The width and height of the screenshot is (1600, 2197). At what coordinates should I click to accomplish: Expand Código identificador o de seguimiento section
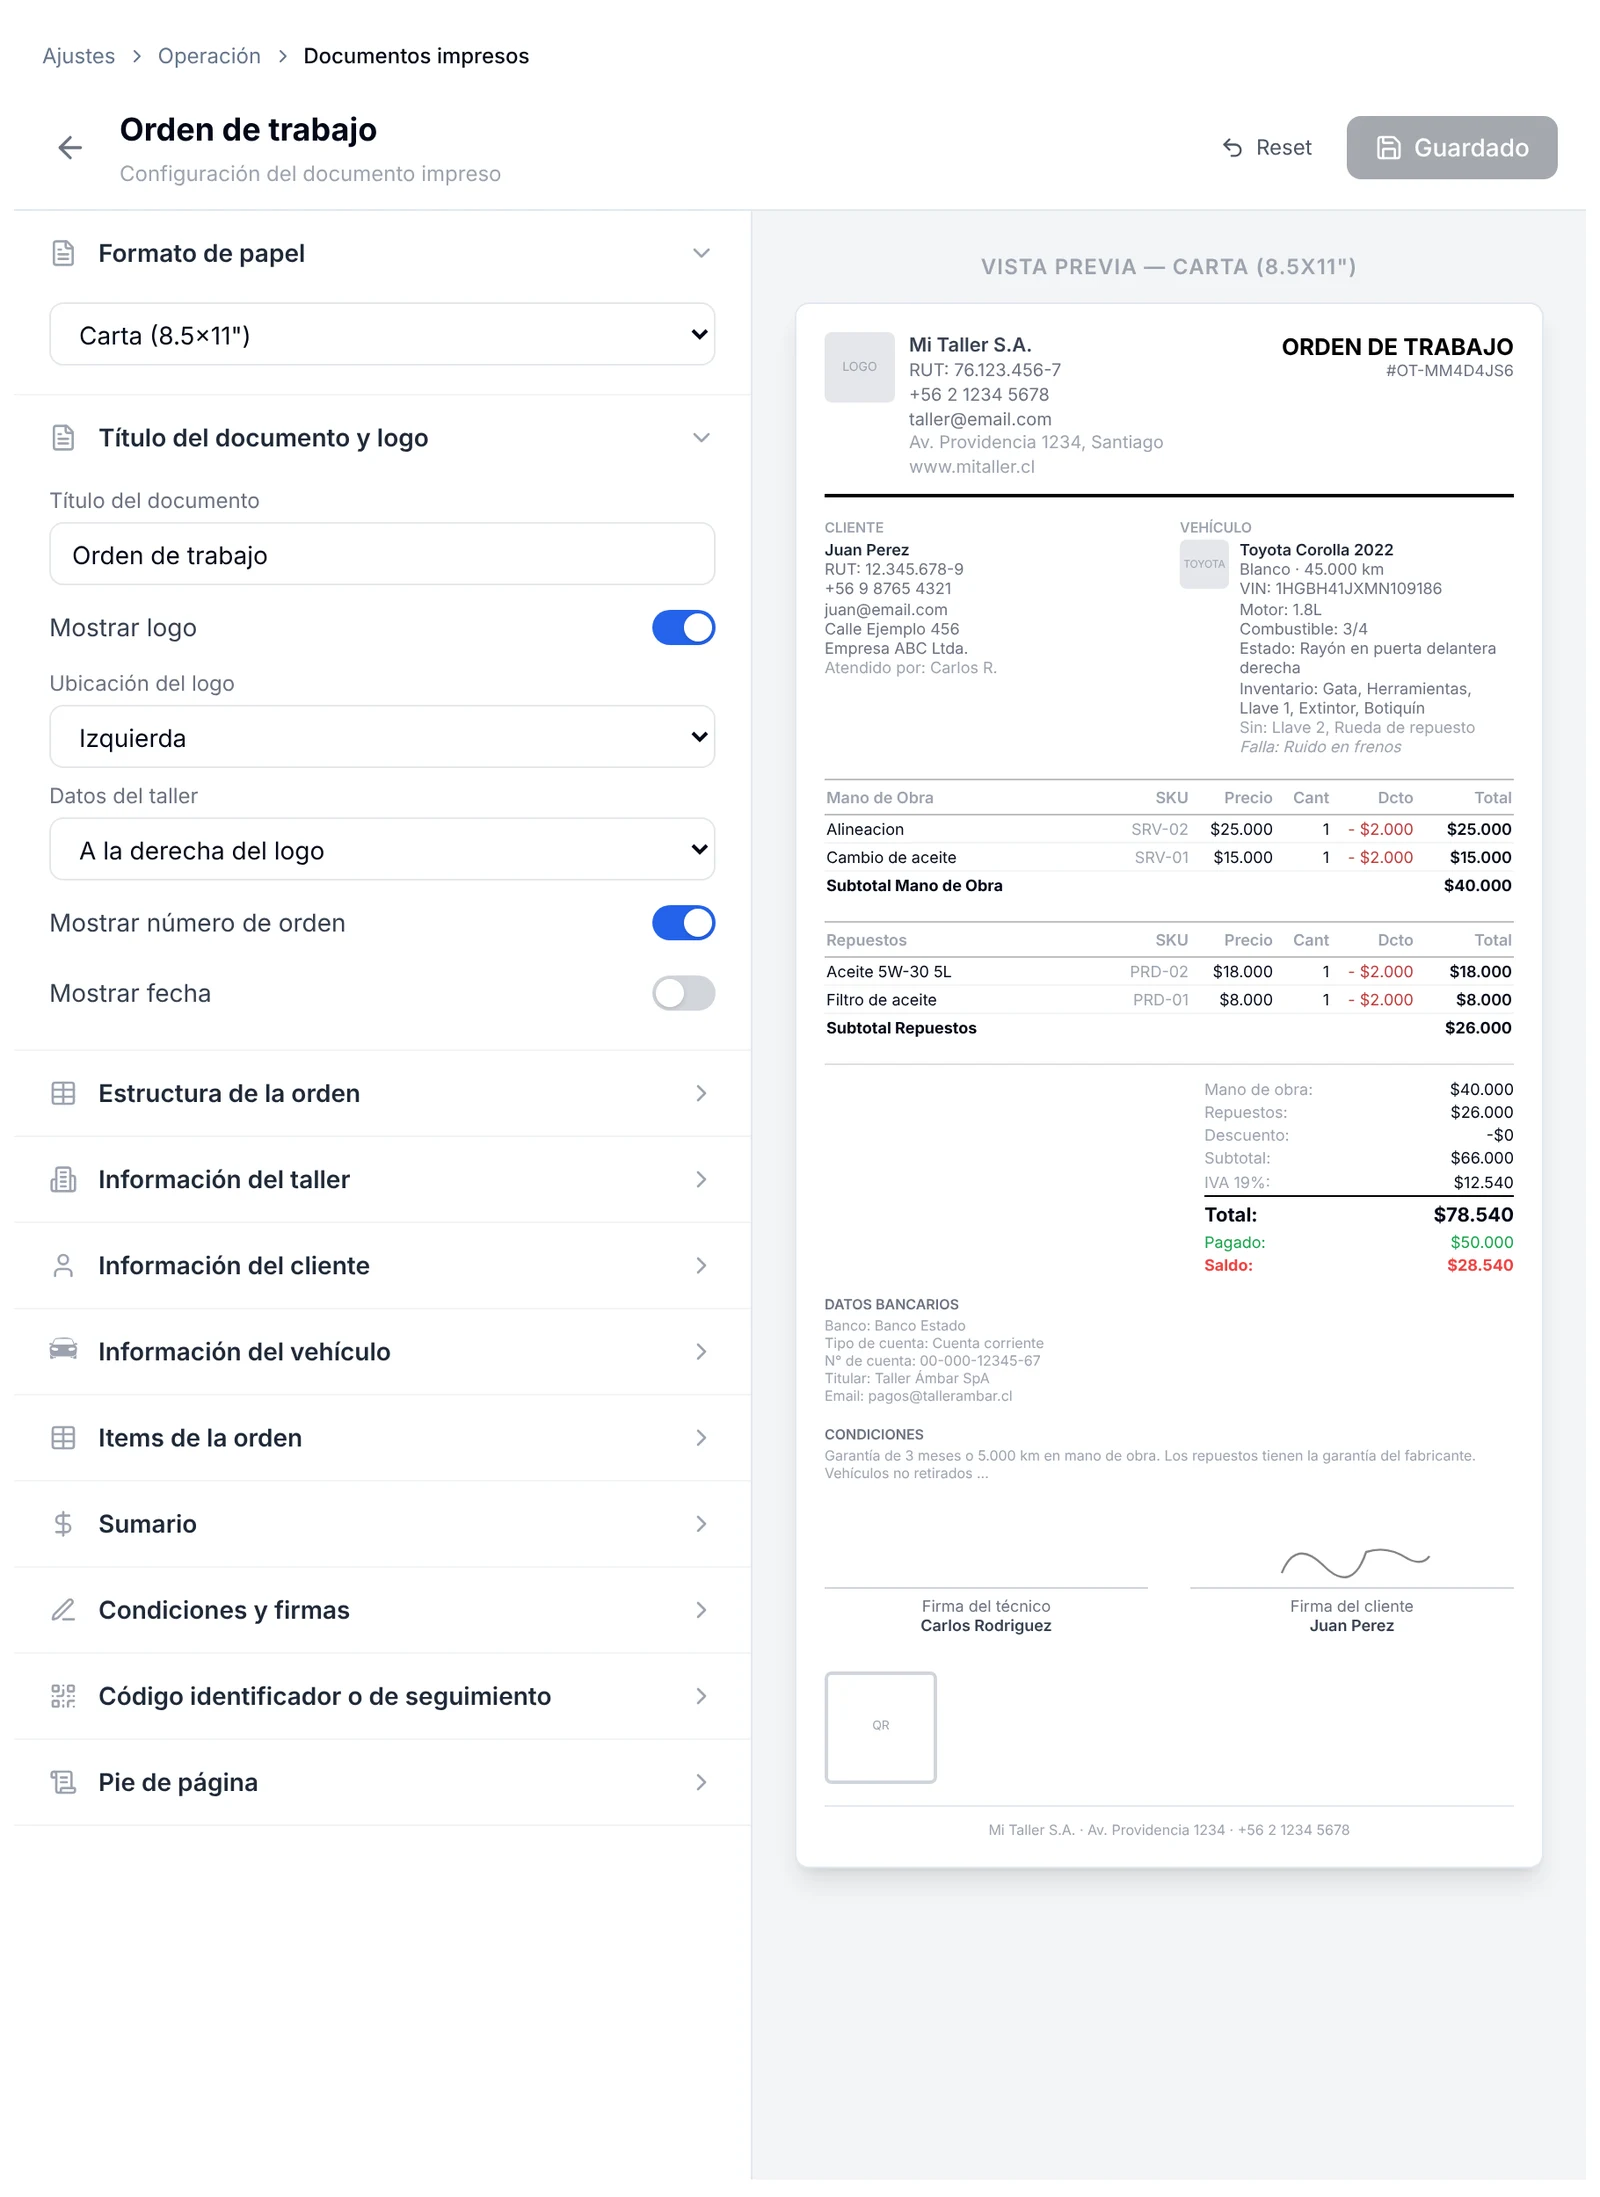382,1695
